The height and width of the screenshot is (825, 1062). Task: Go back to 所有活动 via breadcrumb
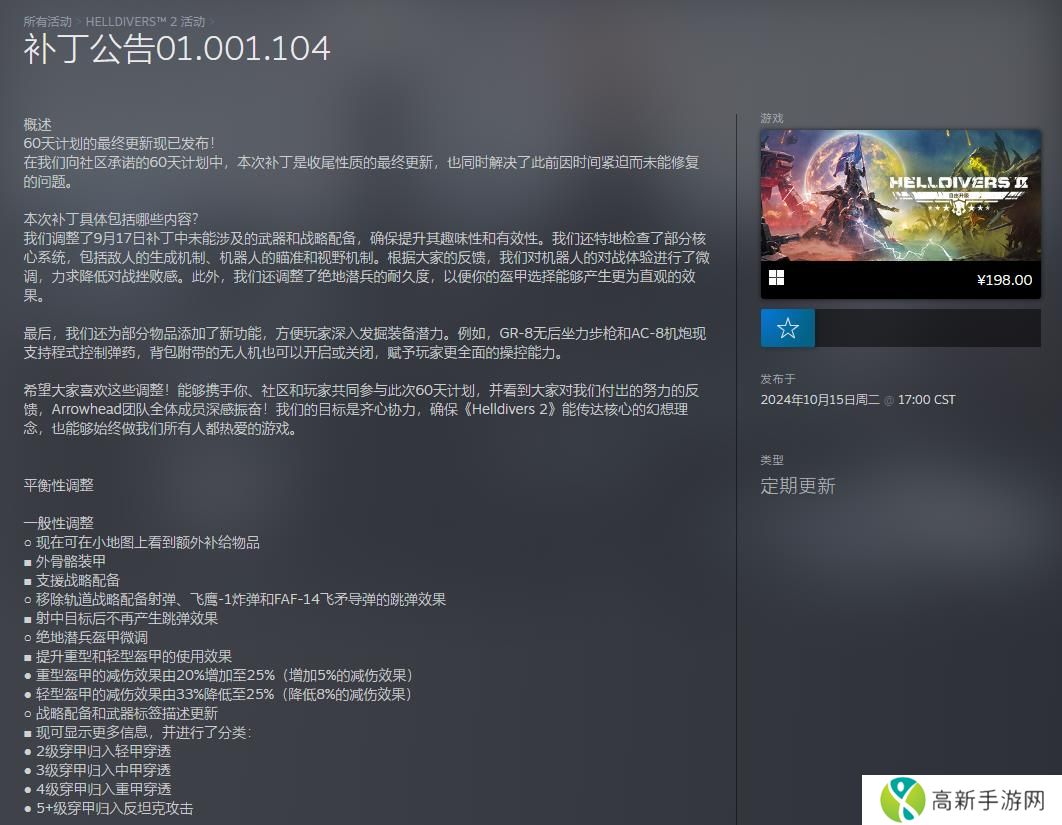pyautogui.click(x=48, y=21)
